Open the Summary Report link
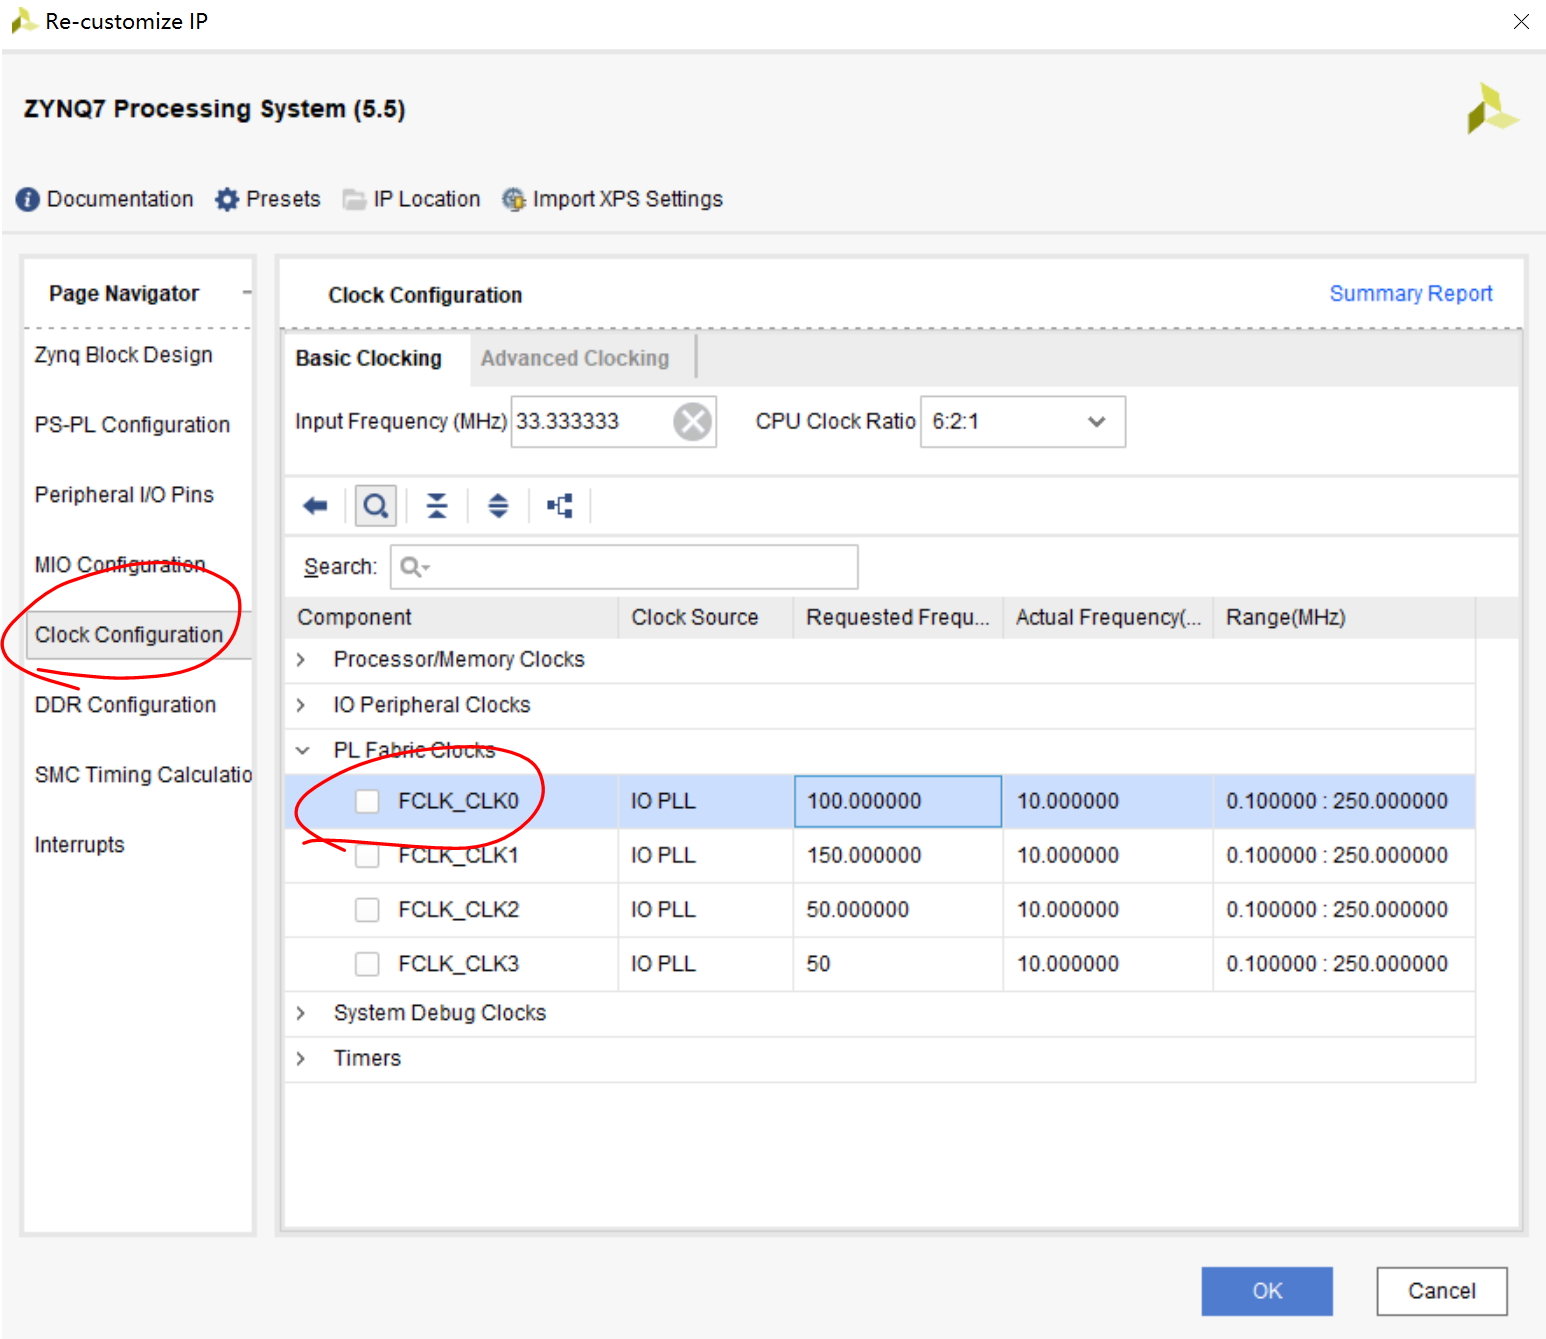The height and width of the screenshot is (1339, 1546). click(x=1411, y=293)
